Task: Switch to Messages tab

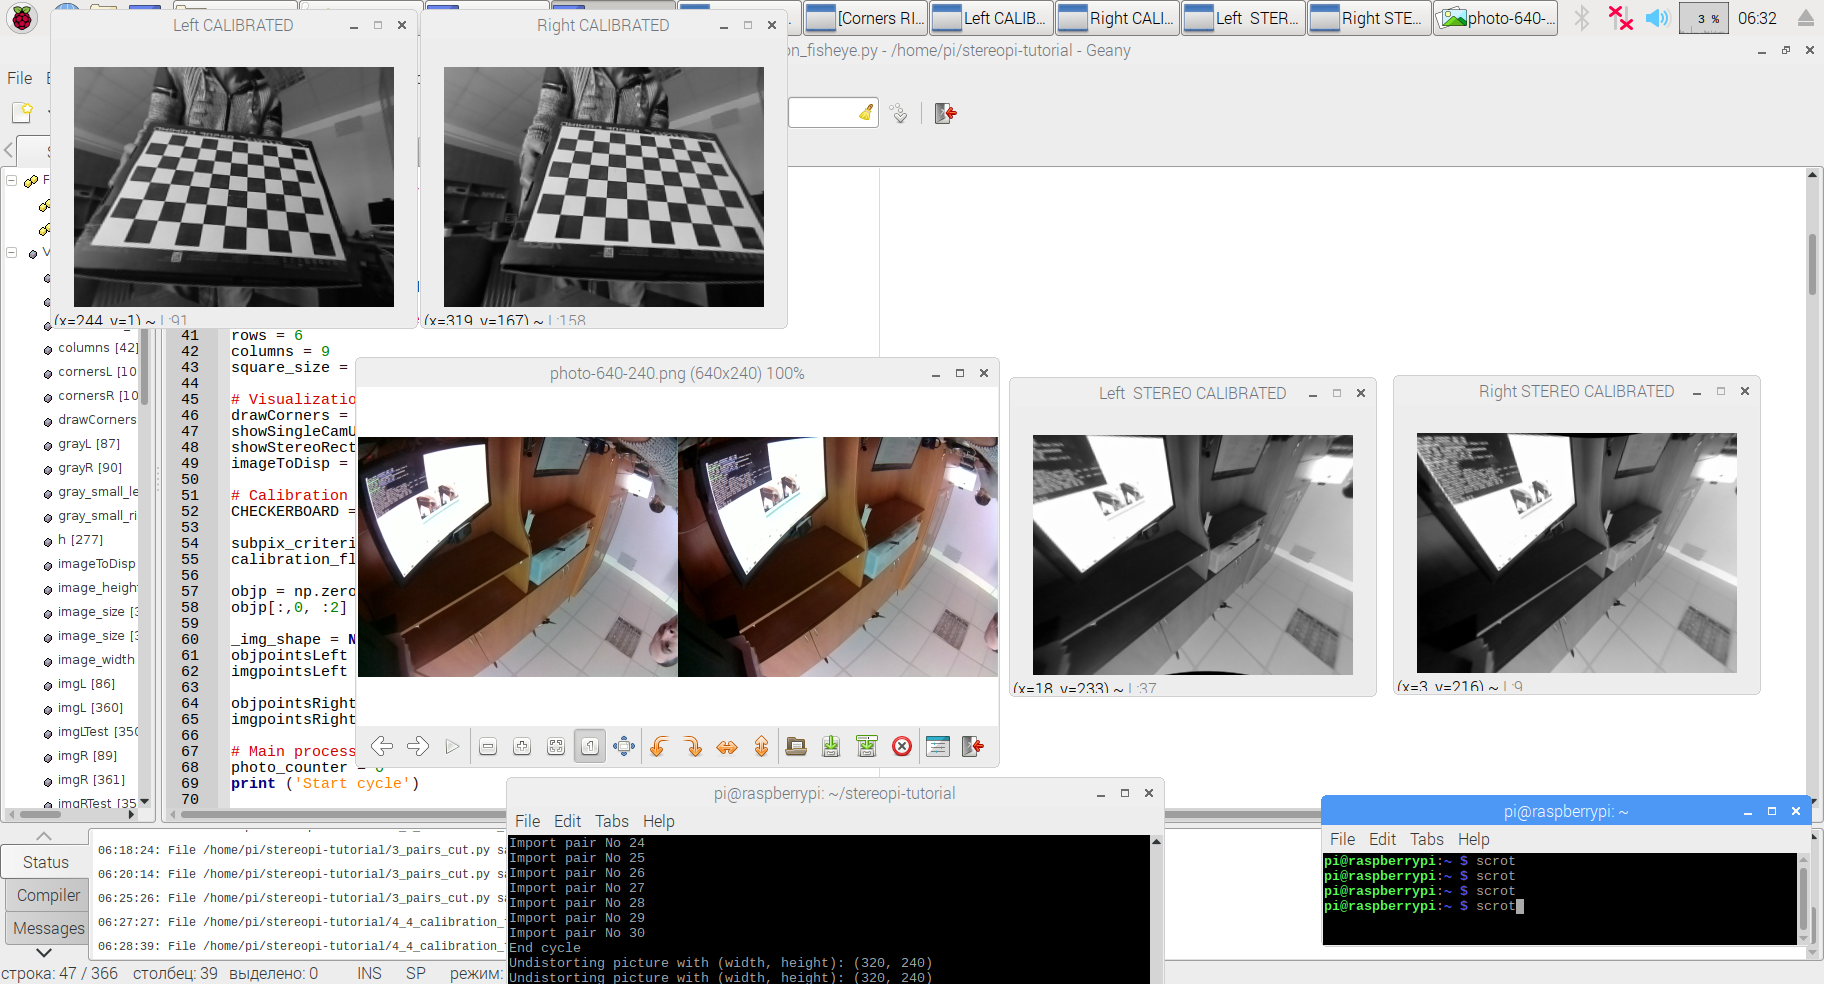Action: point(48,928)
